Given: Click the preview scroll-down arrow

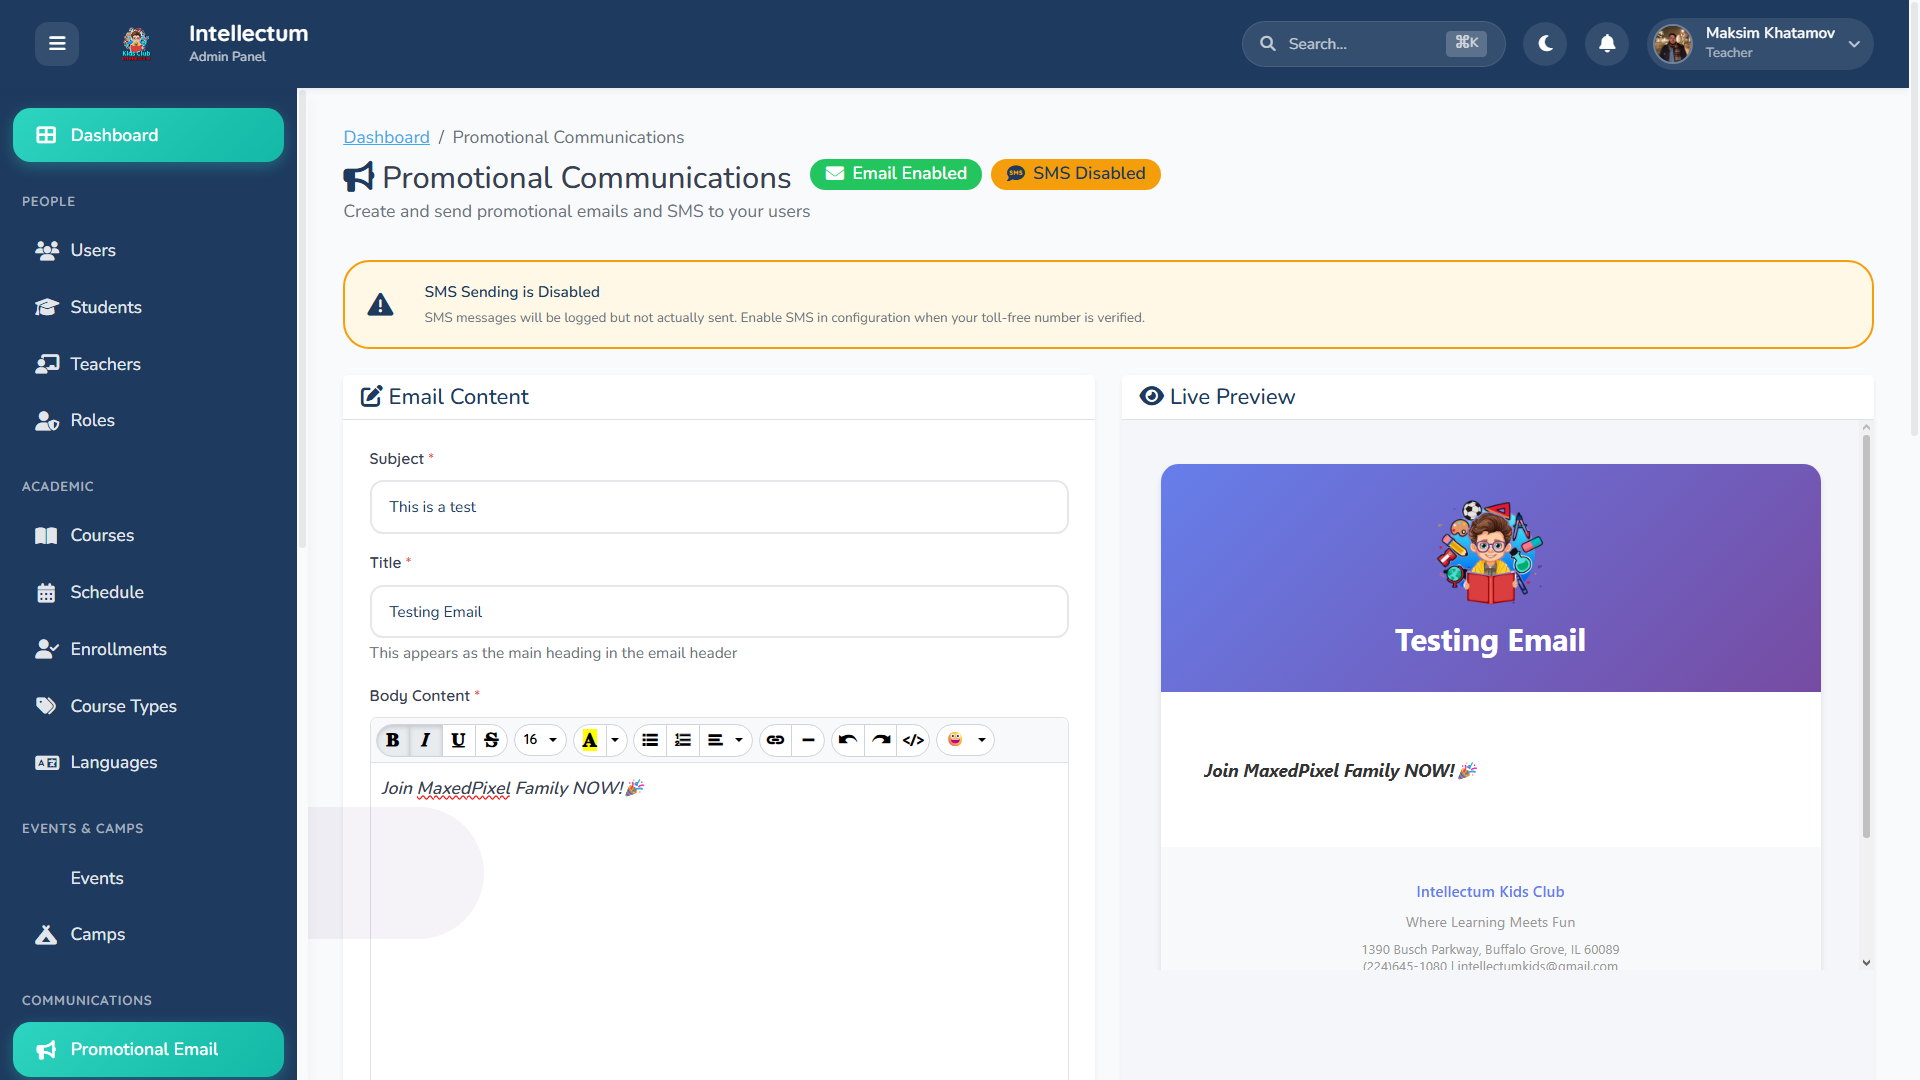Looking at the screenshot, I should click(x=1866, y=962).
